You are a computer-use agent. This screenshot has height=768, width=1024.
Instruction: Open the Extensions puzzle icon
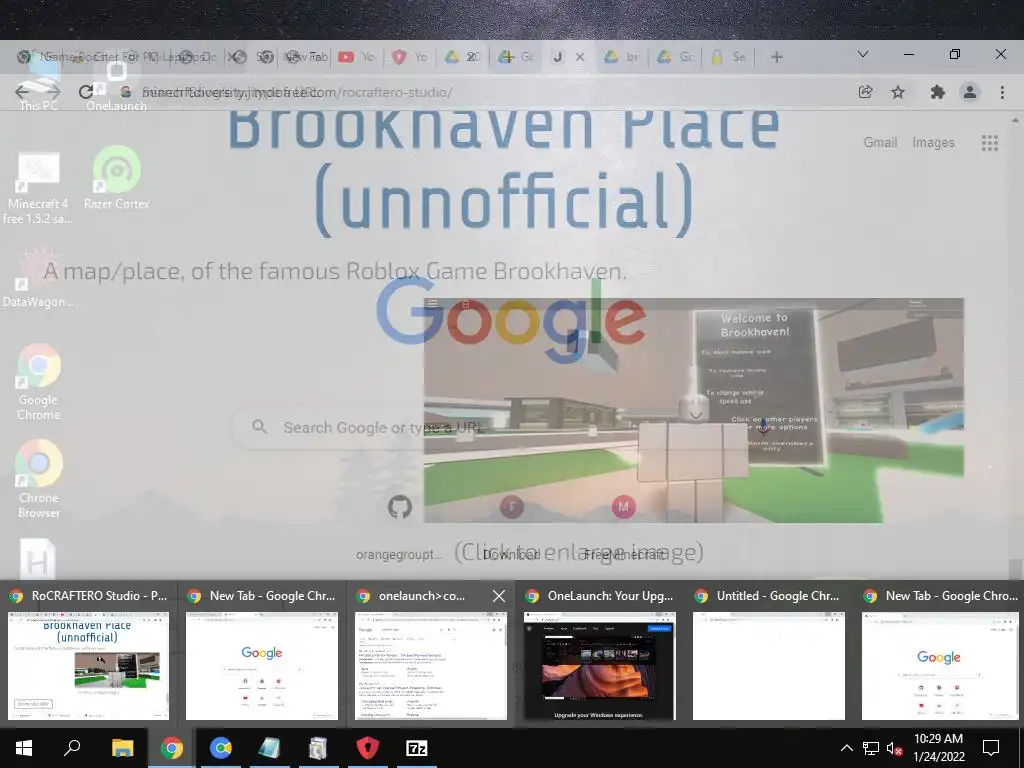pyautogui.click(x=937, y=92)
